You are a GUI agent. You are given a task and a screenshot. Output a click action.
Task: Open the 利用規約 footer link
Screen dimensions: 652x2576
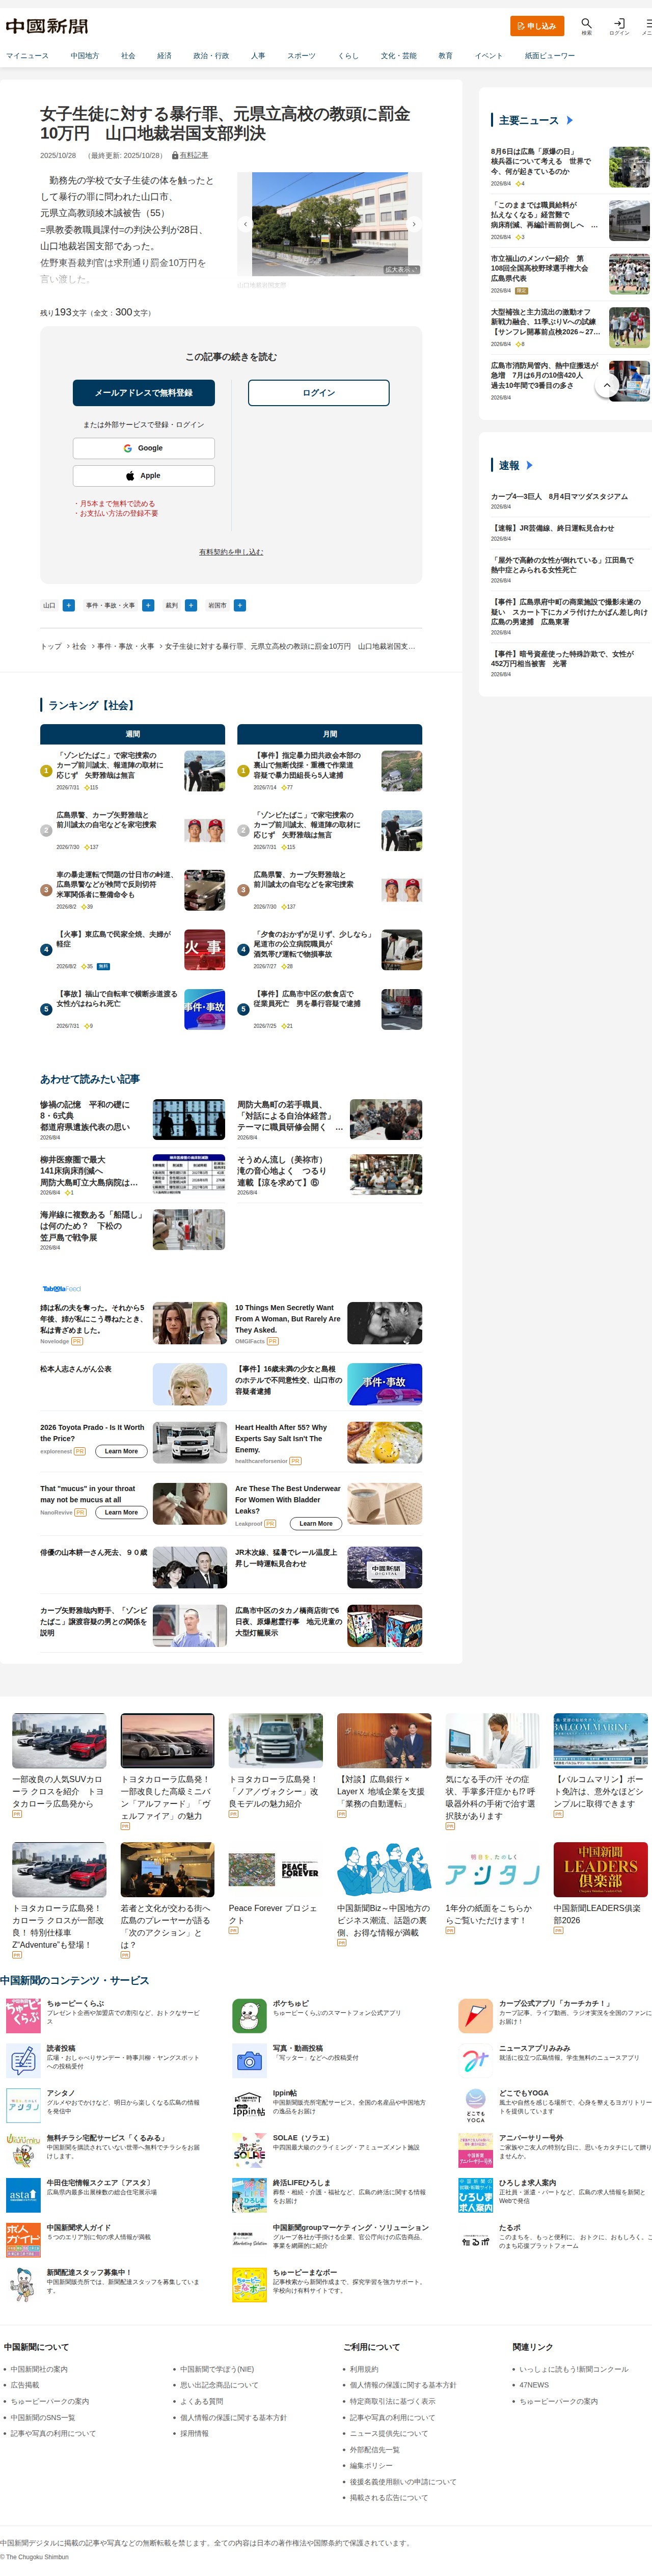pos(364,2370)
